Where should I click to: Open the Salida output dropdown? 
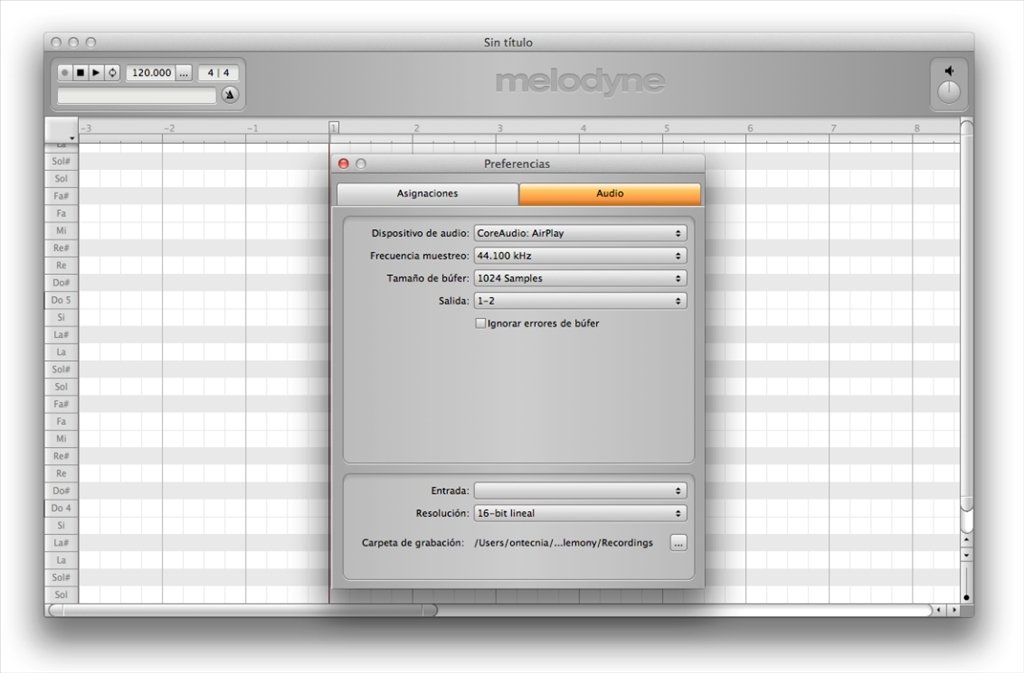(x=580, y=301)
